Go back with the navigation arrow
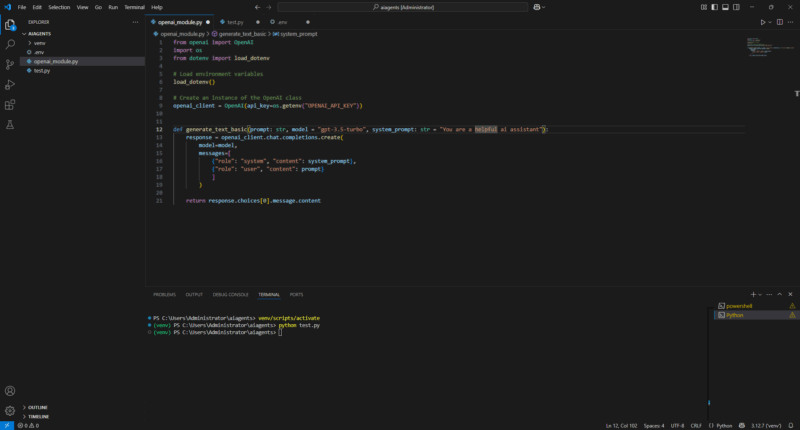Image resolution: width=800 pixels, height=430 pixels. [257, 7]
